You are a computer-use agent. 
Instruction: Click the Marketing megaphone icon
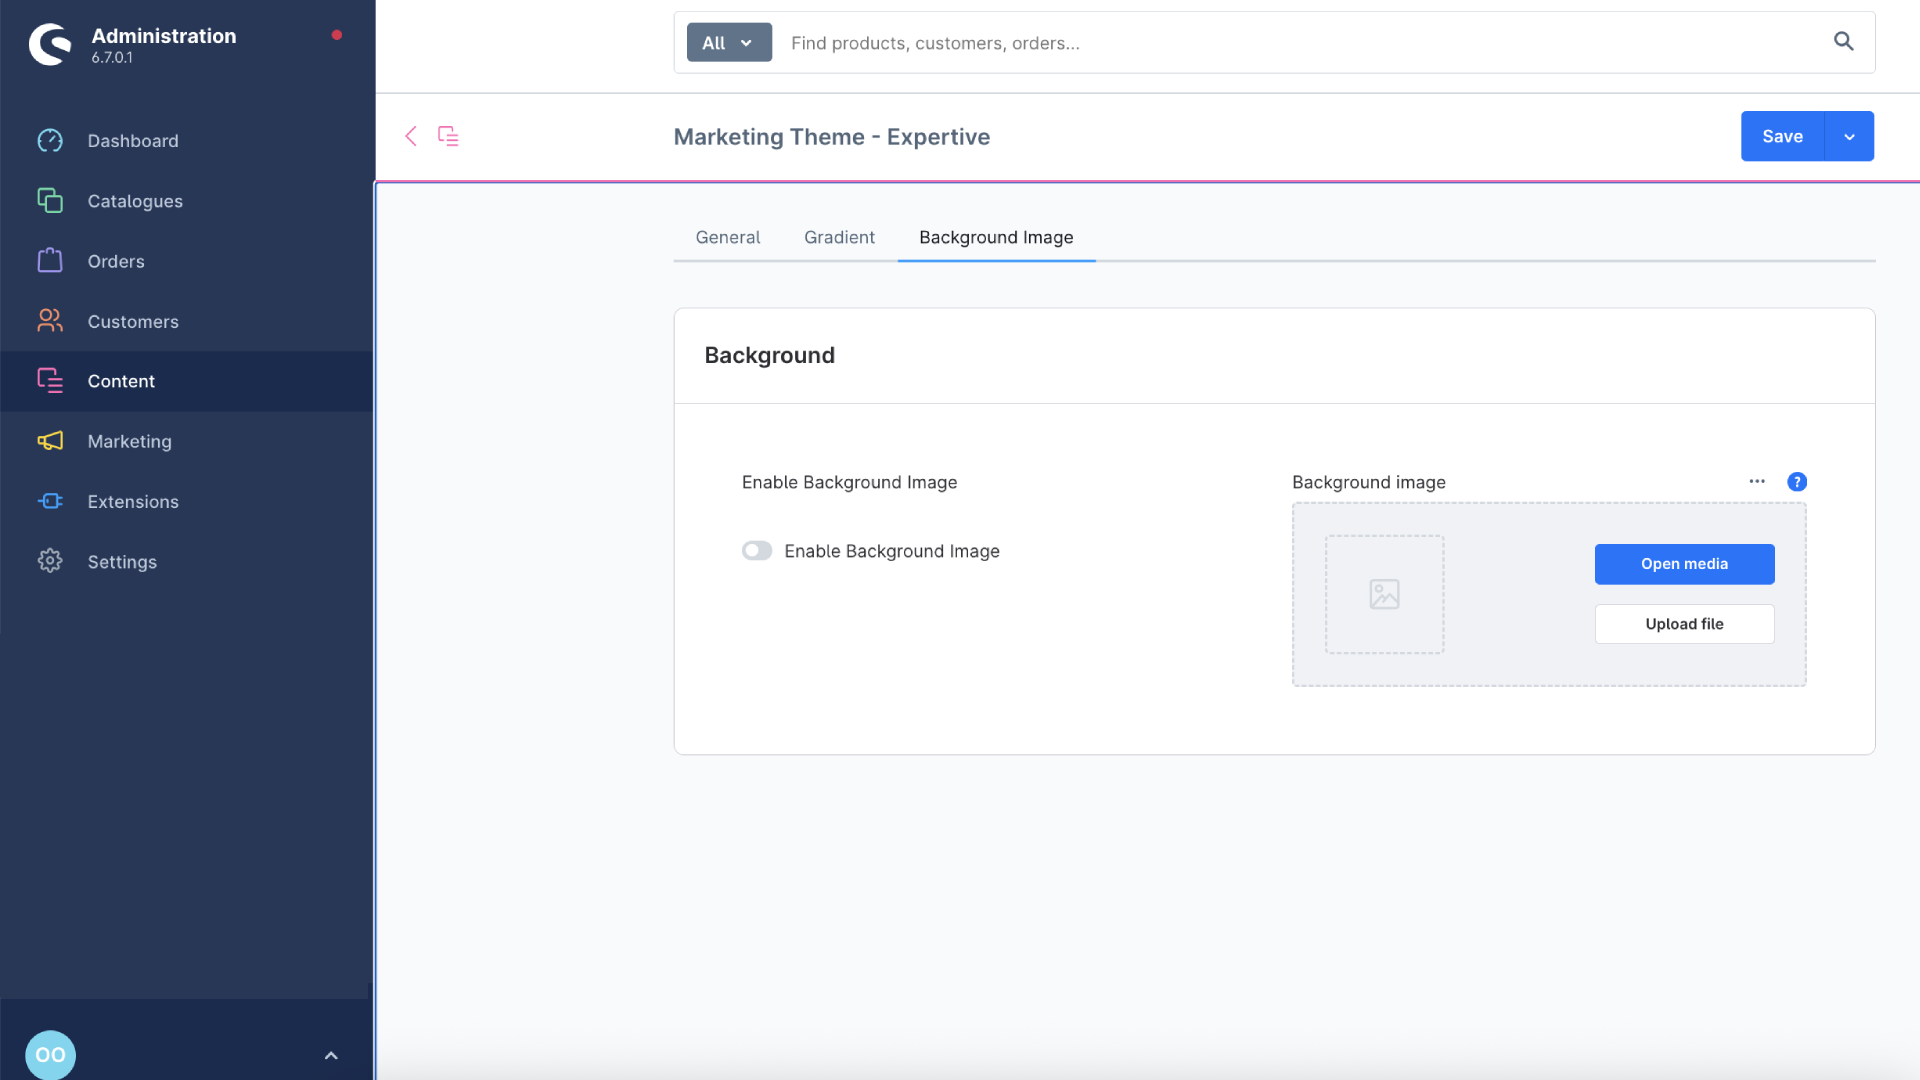50,441
